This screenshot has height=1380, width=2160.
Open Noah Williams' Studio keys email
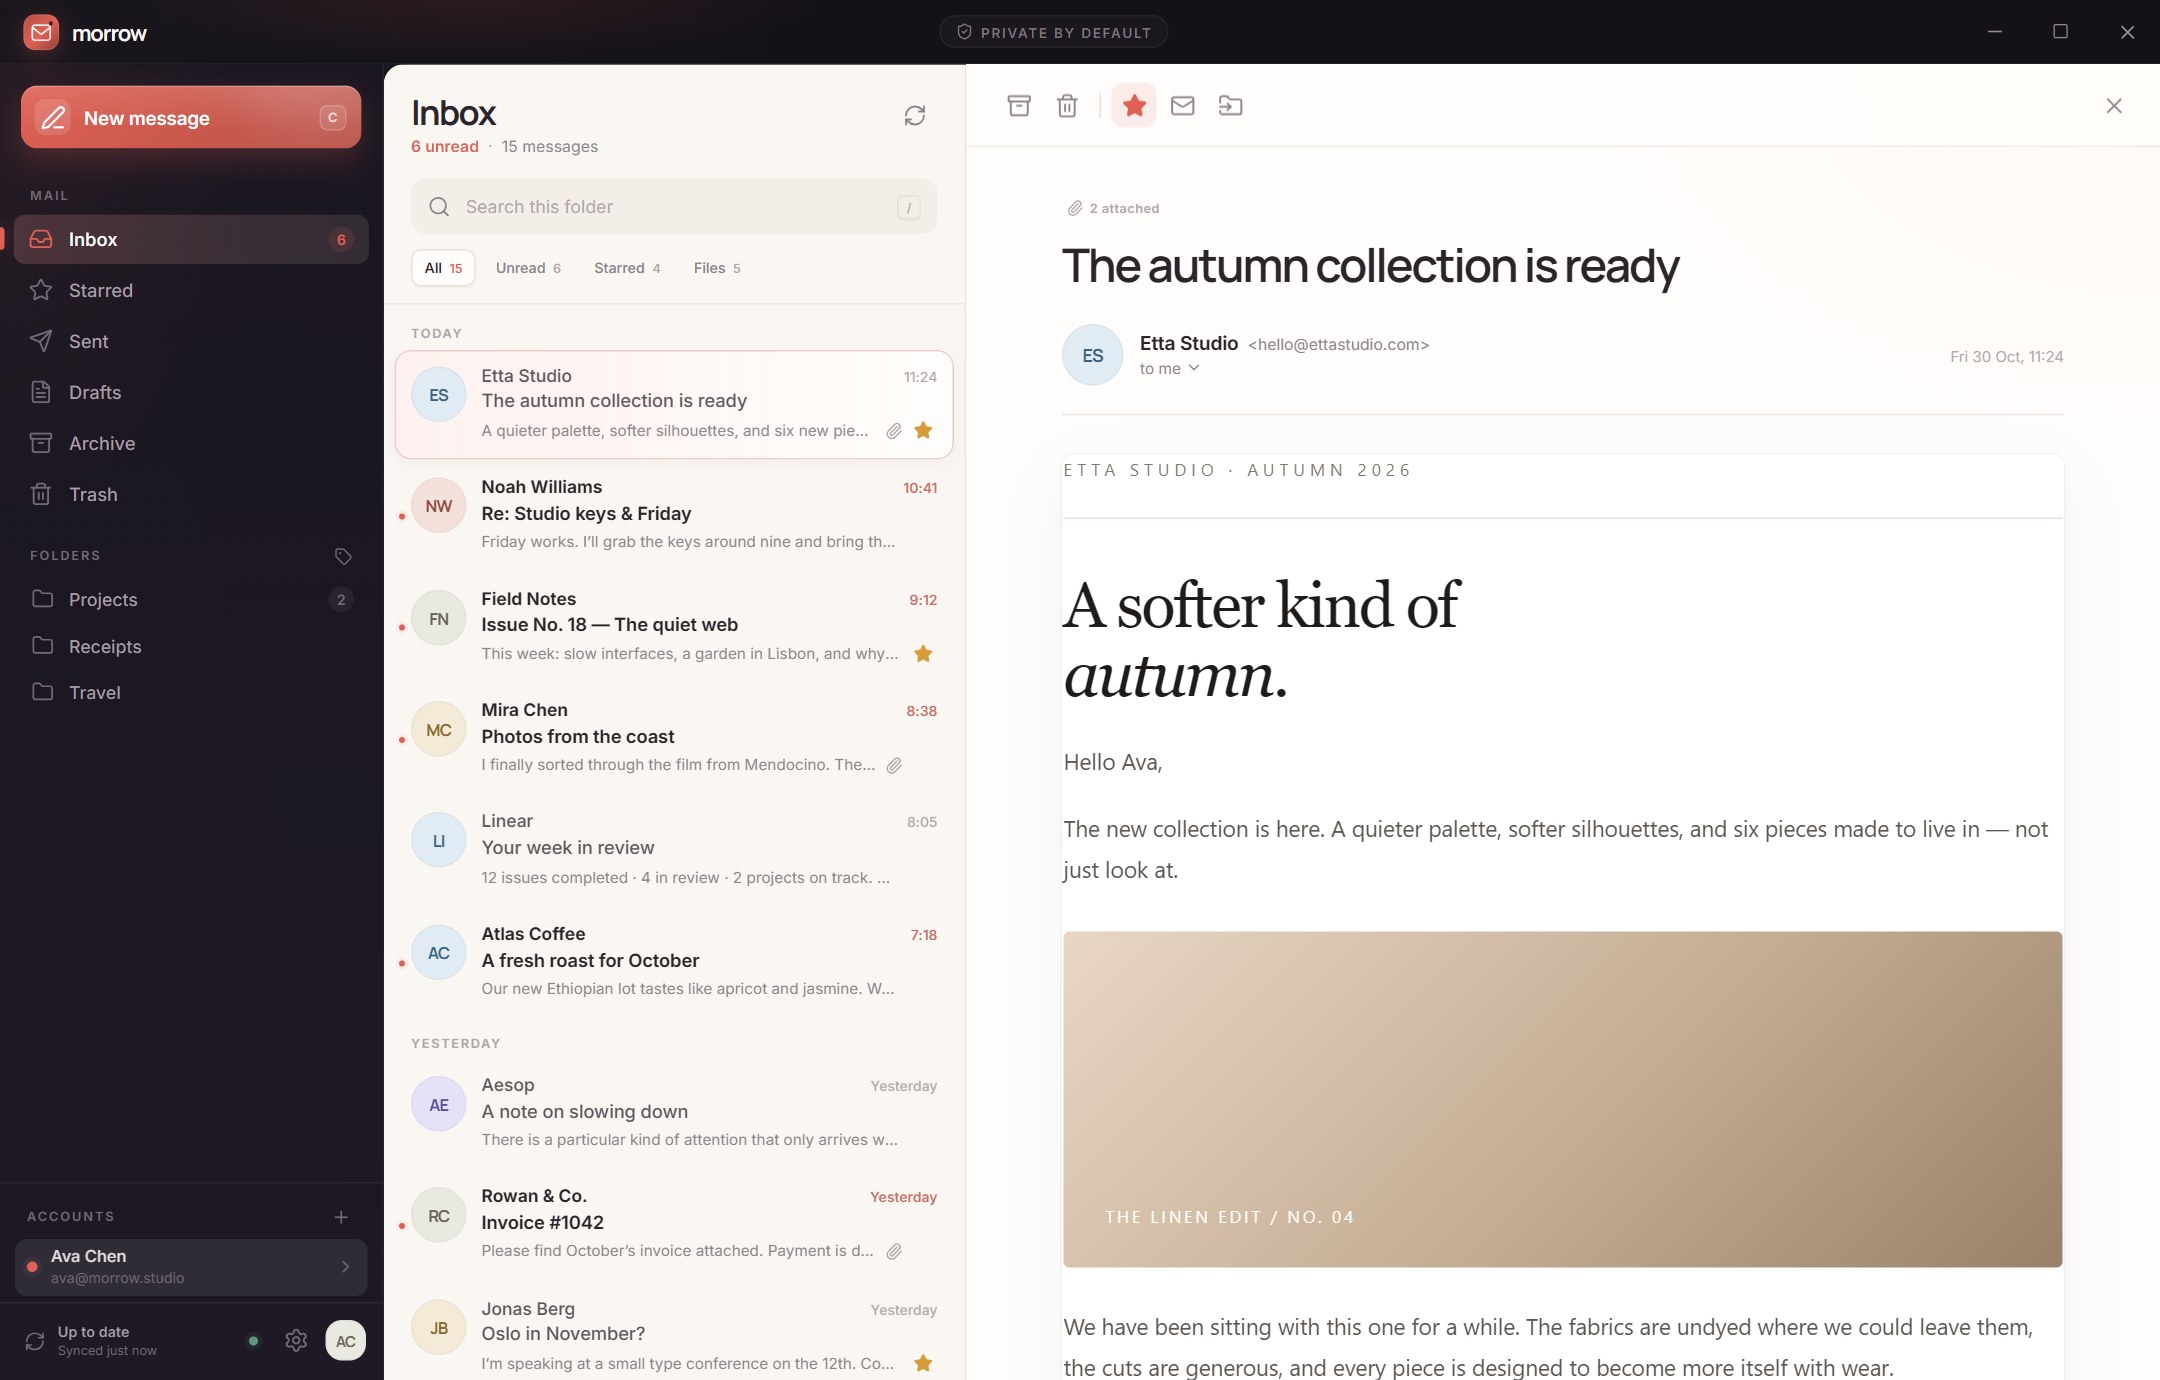674,515
